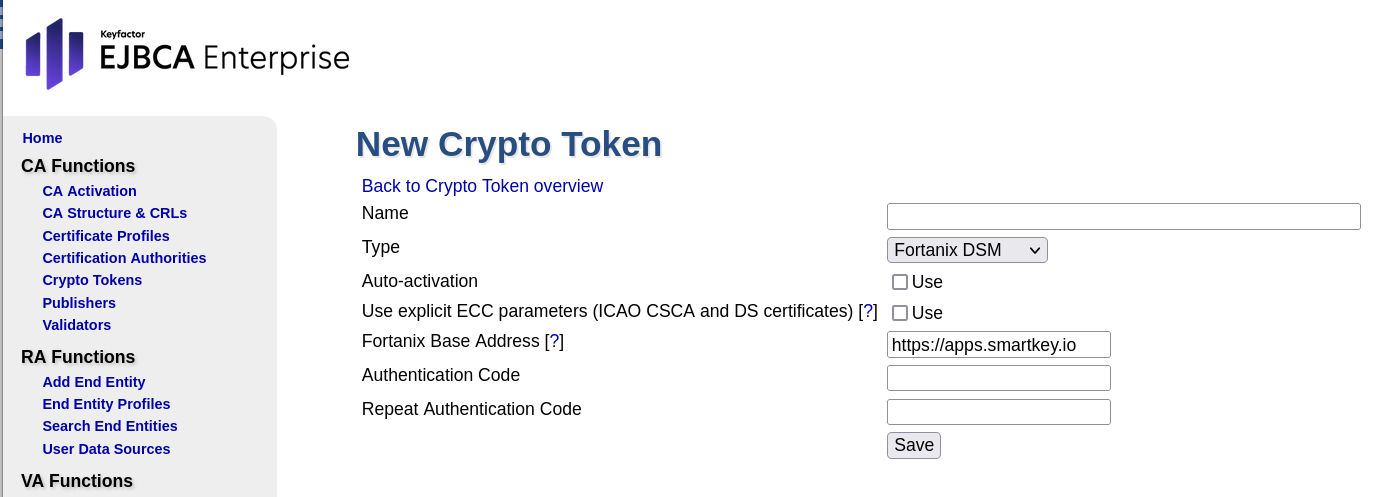Viewport: 1394px width, 497px height.
Task: Go to Publishers page
Action: [x=79, y=303]
